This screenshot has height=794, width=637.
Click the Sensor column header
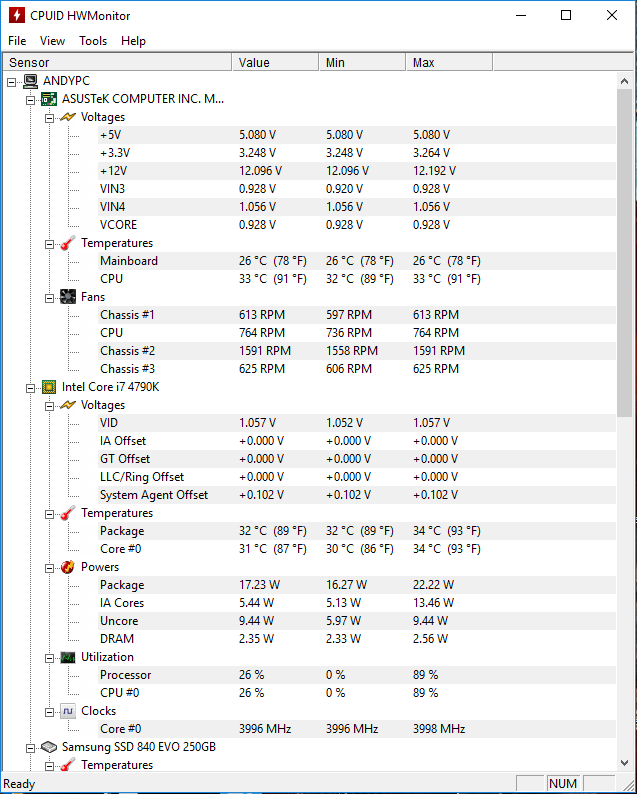coord(117,62)
